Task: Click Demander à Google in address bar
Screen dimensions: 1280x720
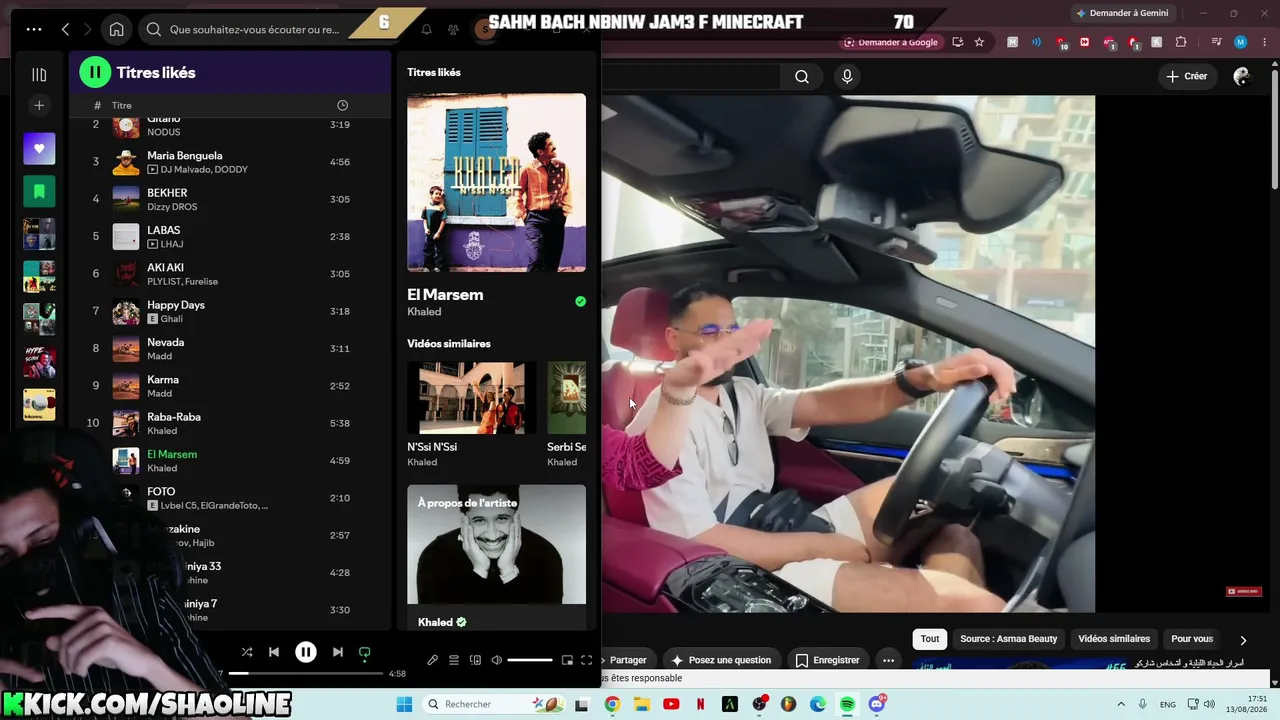Action: point(891,42)
